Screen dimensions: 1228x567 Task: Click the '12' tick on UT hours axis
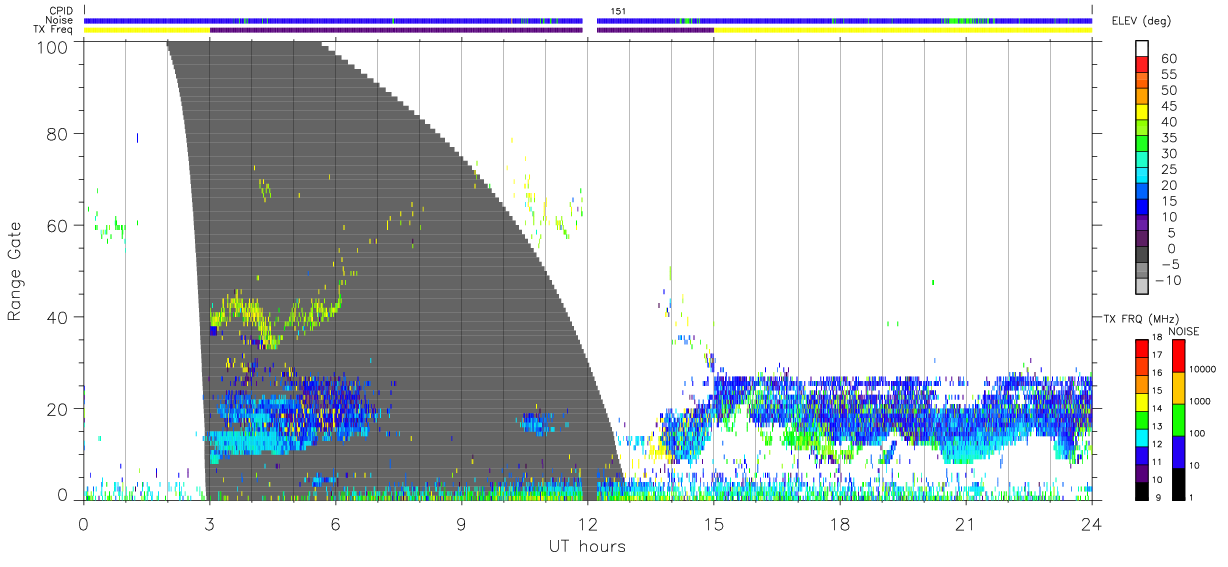click(587, 523)
